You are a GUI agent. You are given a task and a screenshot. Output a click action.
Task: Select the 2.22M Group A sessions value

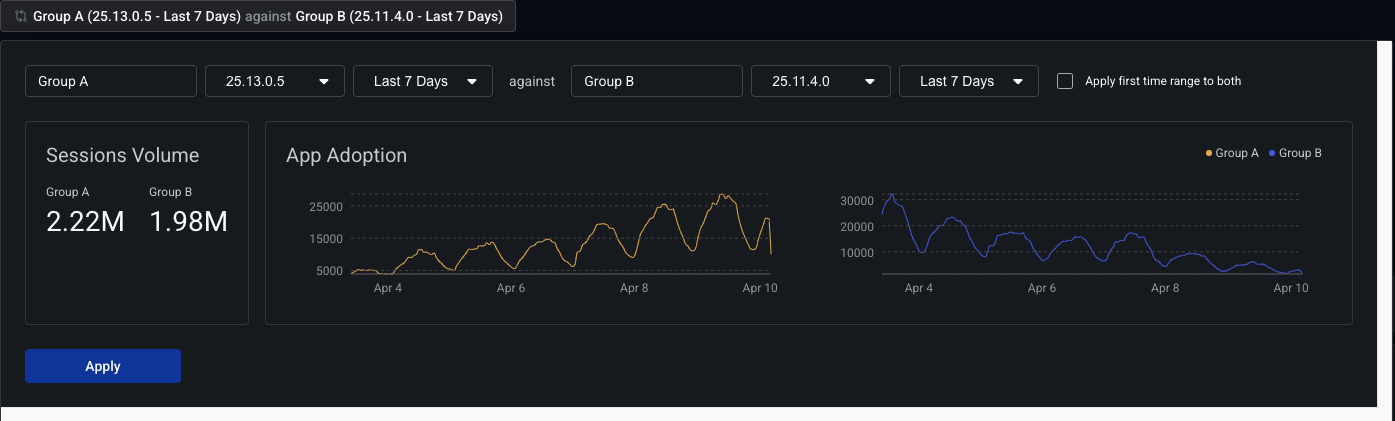[x=85, y=222]
